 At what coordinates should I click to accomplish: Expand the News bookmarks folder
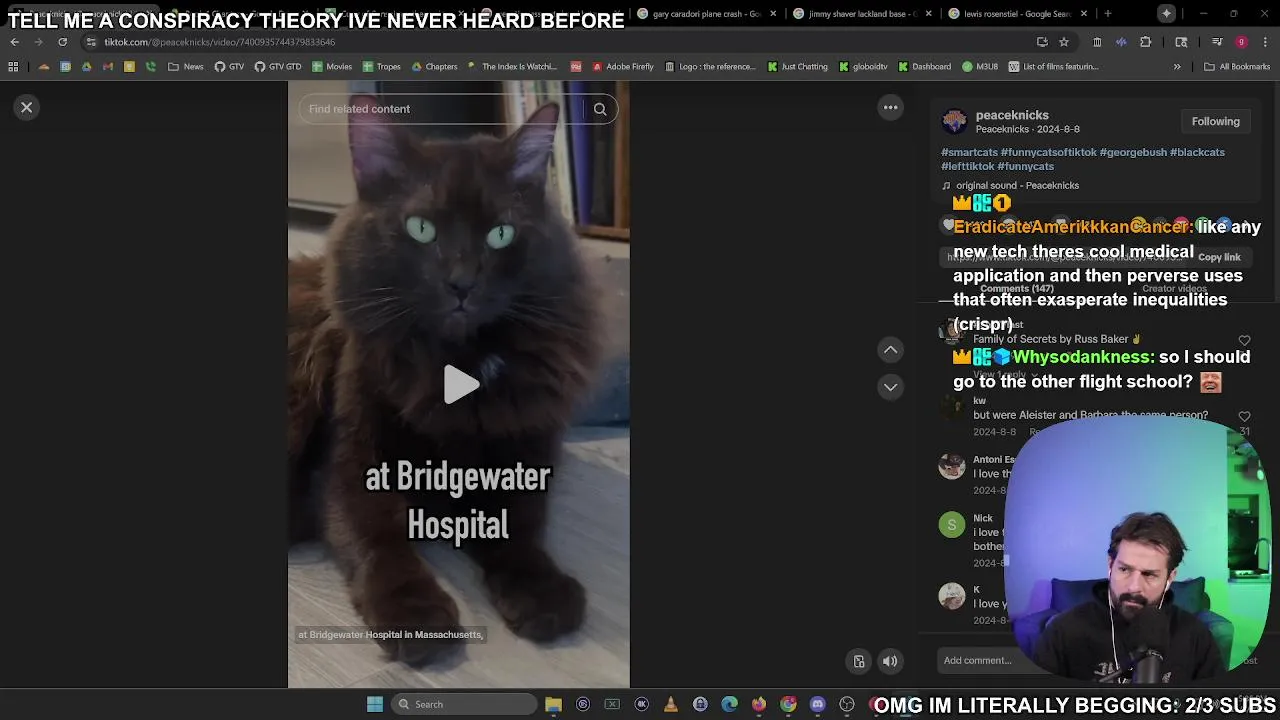click(186, 67)
